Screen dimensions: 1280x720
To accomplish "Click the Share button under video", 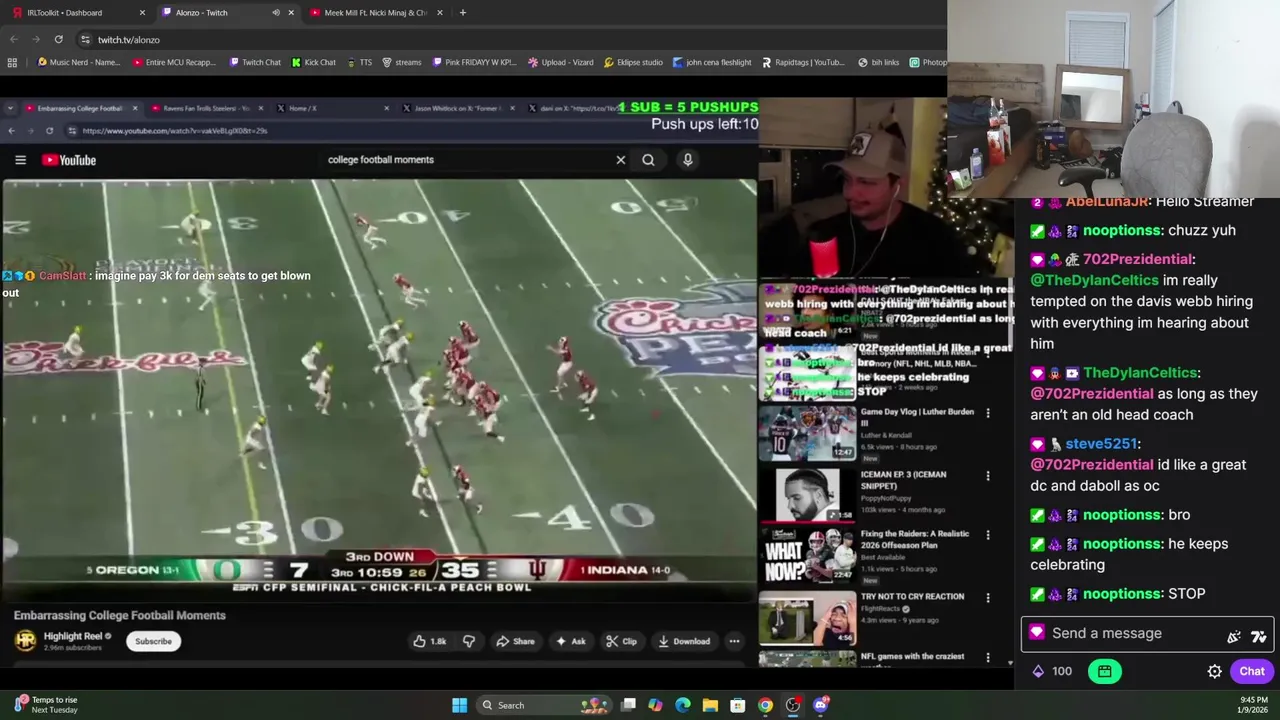I will point(515,641).
